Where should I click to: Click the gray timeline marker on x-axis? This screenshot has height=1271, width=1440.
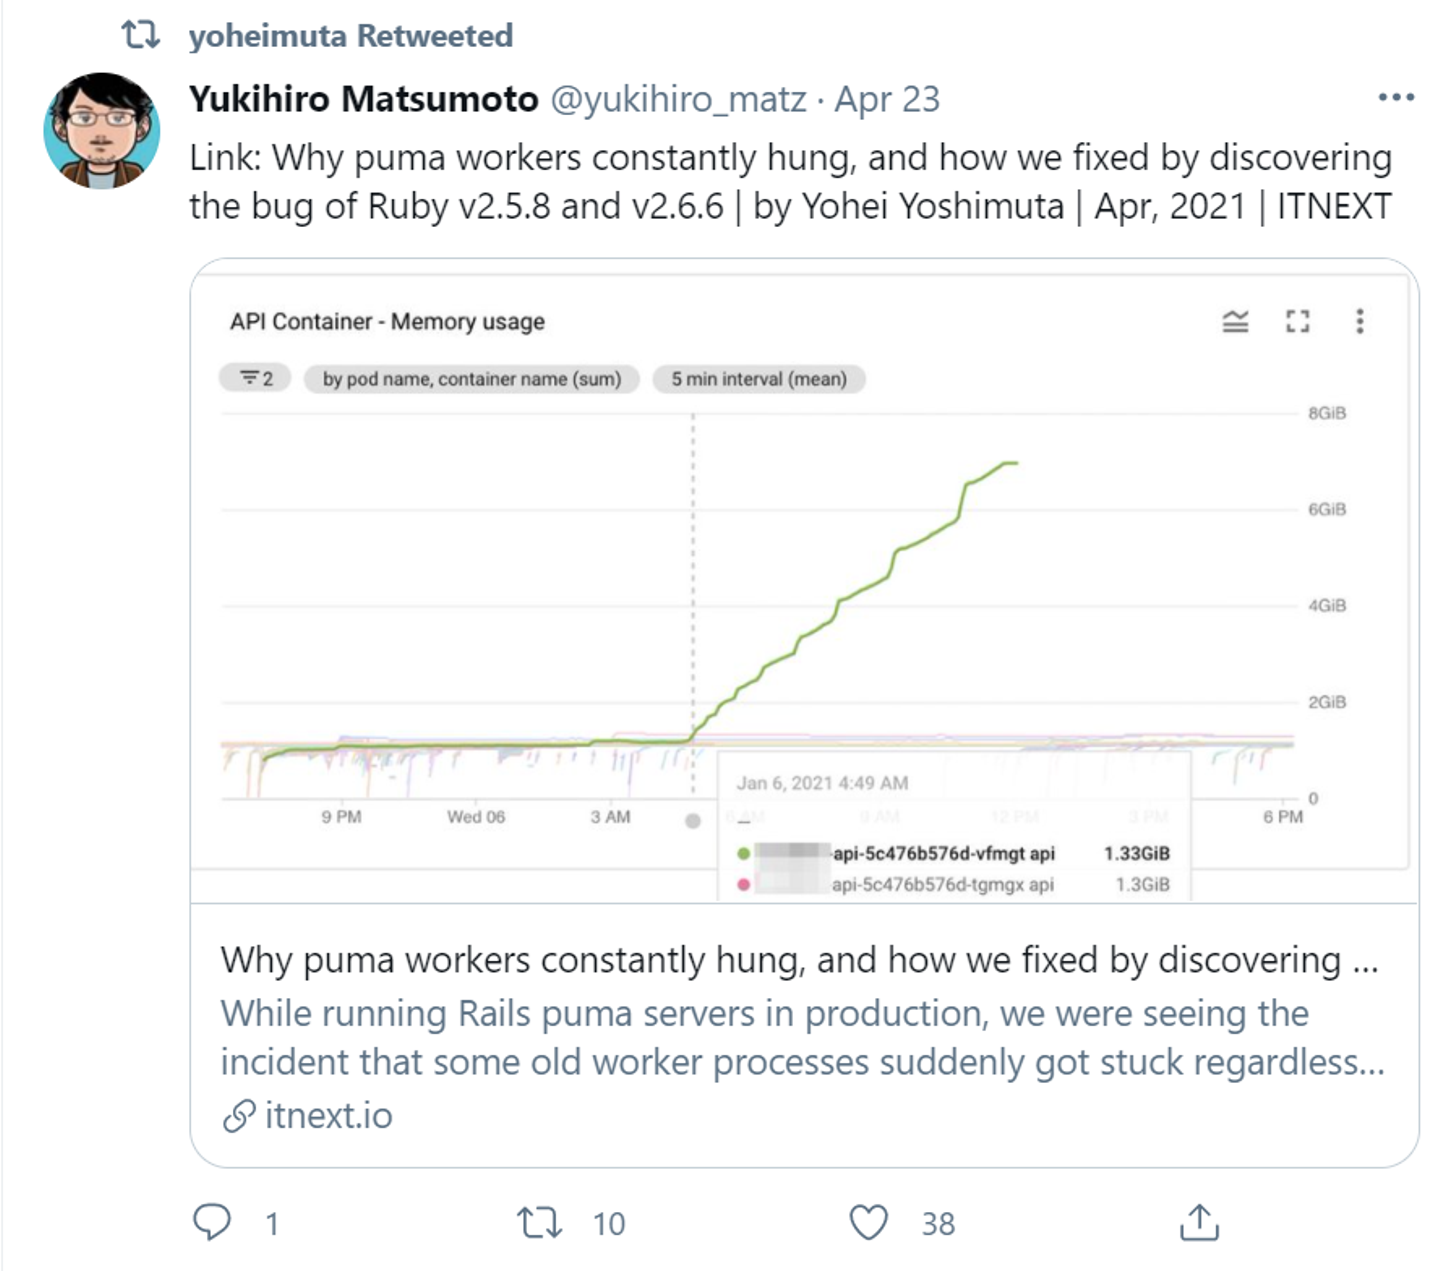click(x=692, y=820)
